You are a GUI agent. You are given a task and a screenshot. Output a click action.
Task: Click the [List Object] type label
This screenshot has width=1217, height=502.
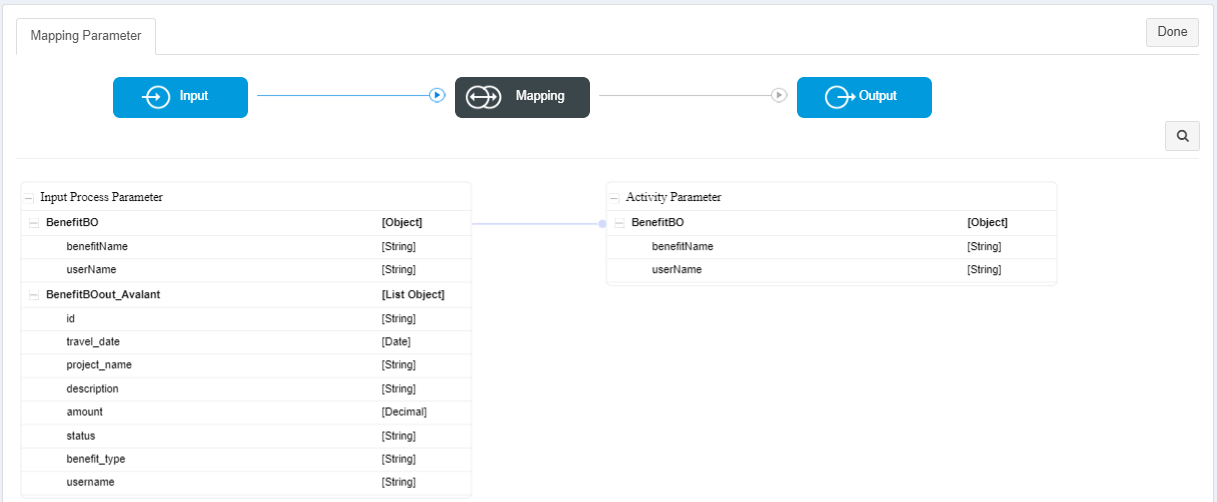(413, 295)
